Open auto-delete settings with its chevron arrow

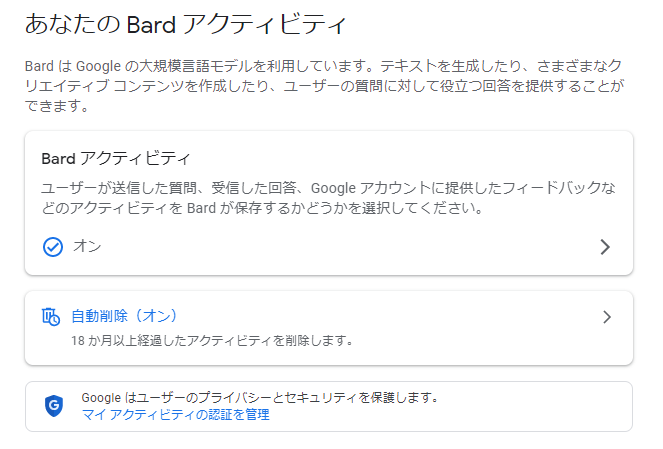606,317
